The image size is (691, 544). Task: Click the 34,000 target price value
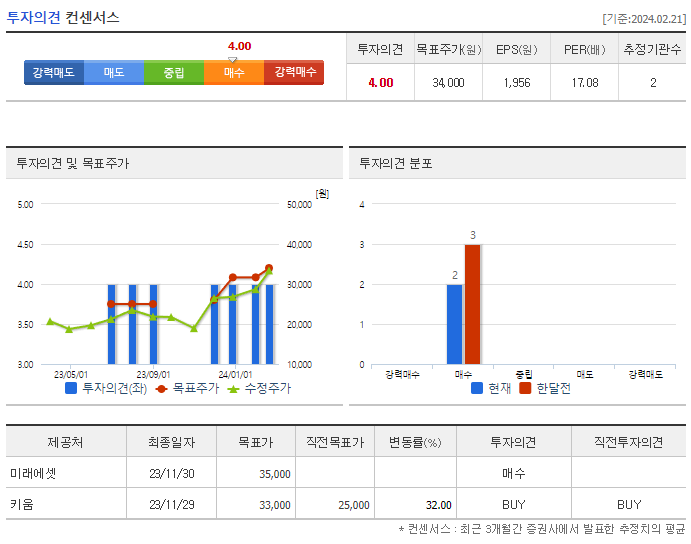click(449, 82)
